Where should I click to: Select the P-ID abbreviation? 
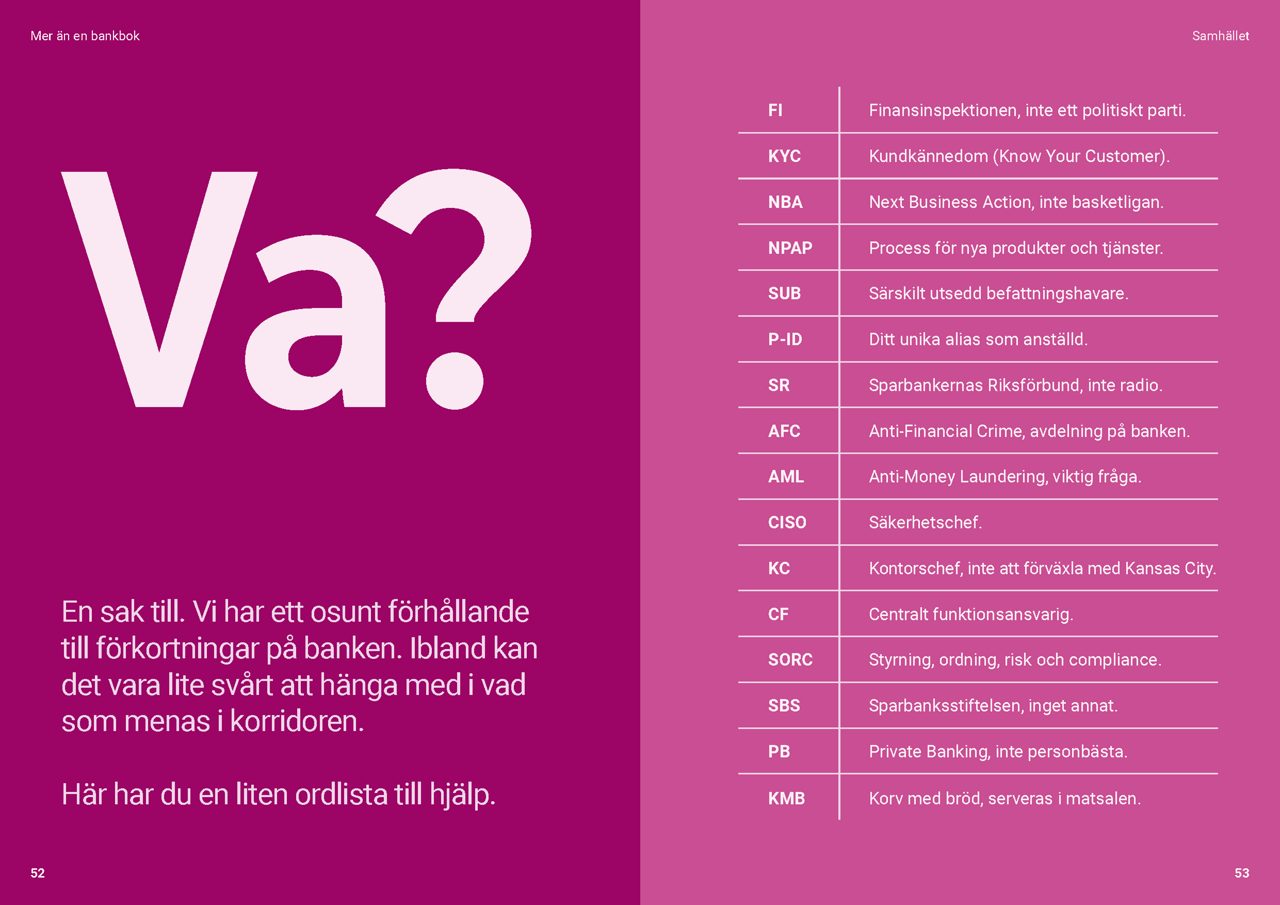point(785,339)
